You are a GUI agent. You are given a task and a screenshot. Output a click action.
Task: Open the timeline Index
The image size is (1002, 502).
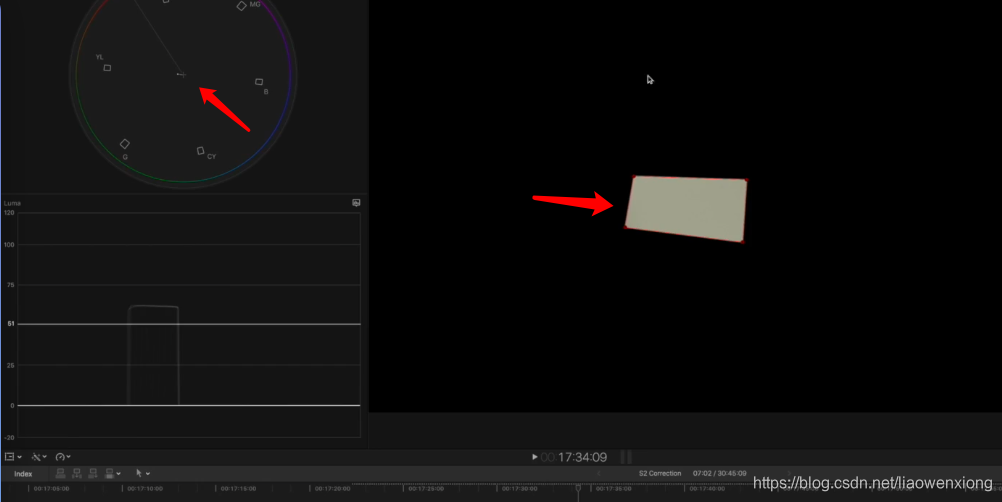point(23,474)
